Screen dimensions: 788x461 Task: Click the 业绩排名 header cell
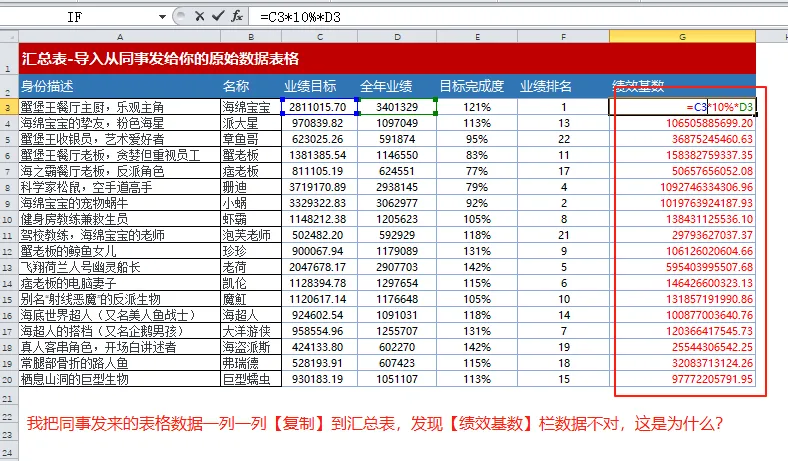coord(563,86)
